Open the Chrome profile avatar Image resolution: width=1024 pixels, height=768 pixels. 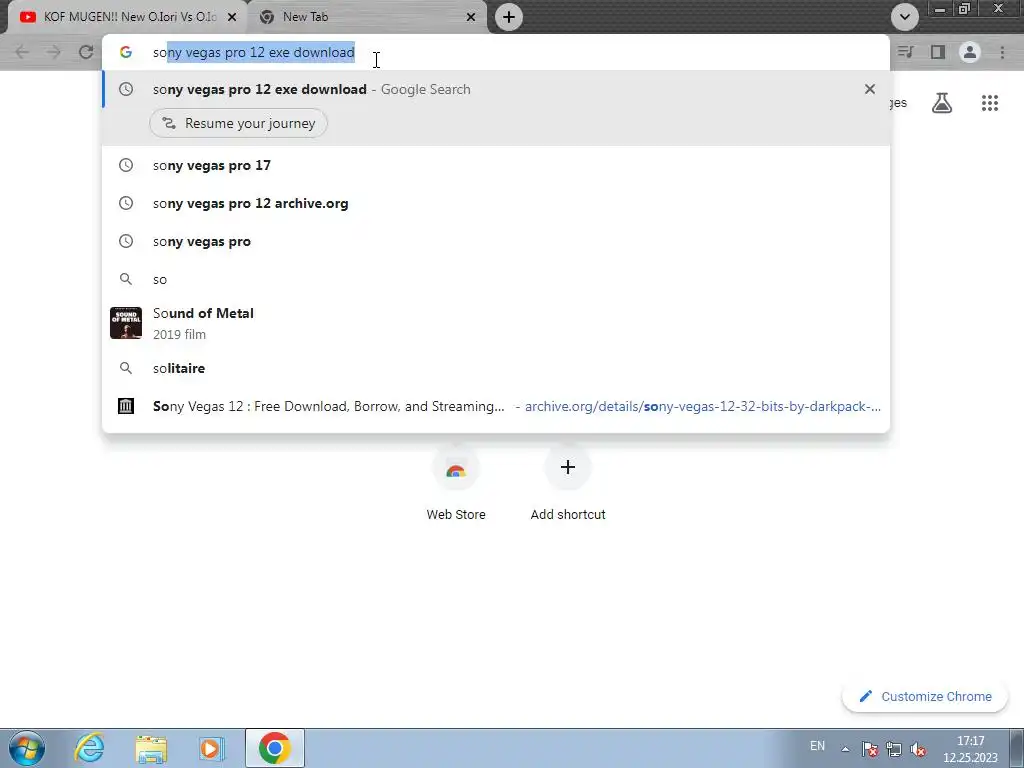point(970,52)
